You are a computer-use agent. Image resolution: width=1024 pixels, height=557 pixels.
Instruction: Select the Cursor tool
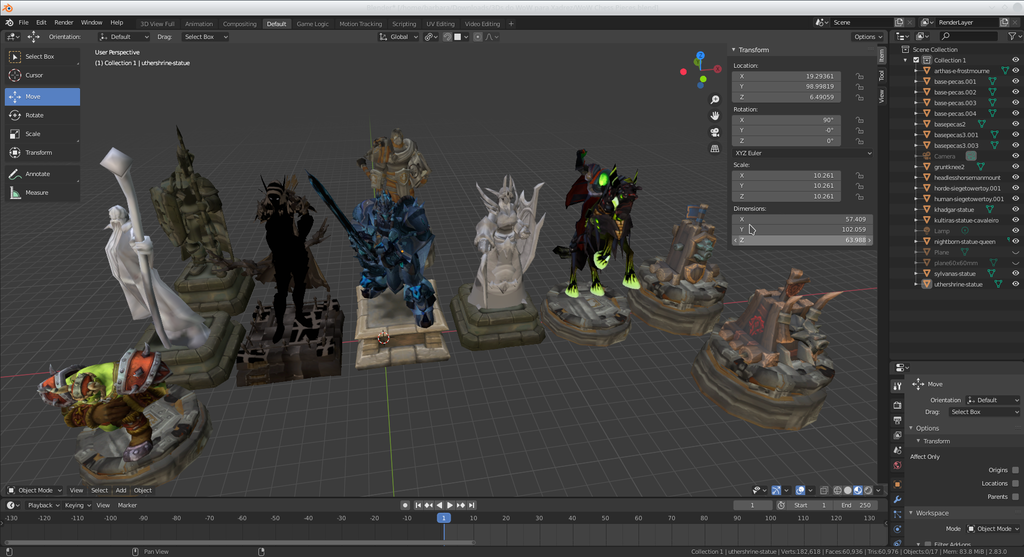(34, 75)
